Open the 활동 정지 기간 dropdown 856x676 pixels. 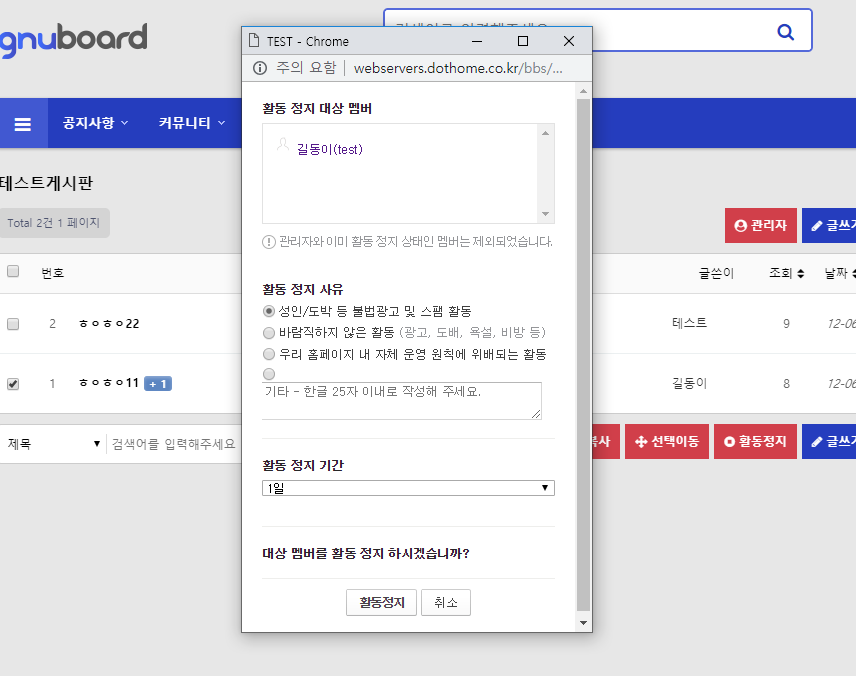coord(408,488)
